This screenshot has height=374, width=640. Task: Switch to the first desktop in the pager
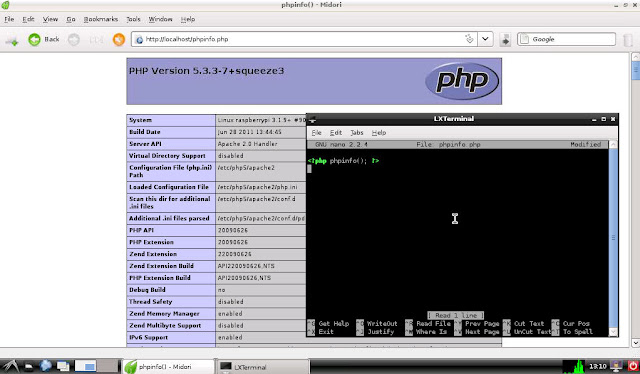(x=85, y=366)
